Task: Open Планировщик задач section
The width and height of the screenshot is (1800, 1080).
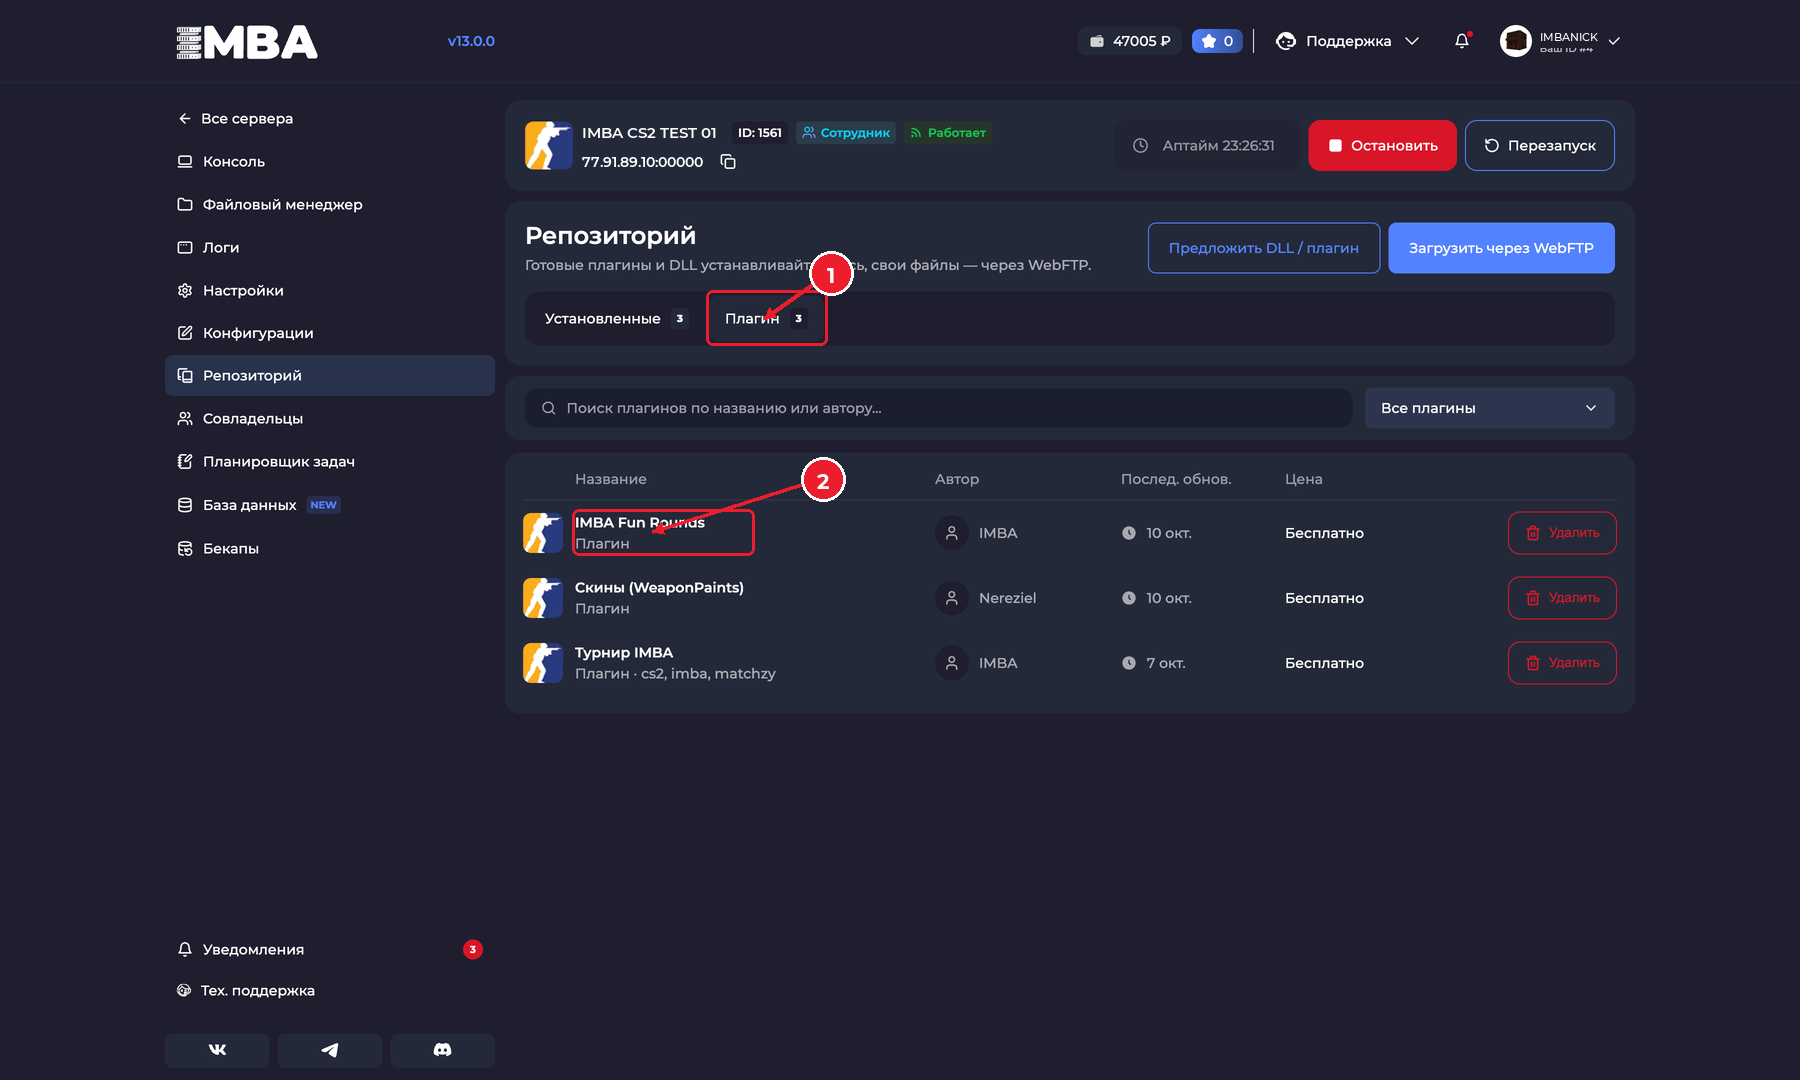Action: click(x=330, y=462)
